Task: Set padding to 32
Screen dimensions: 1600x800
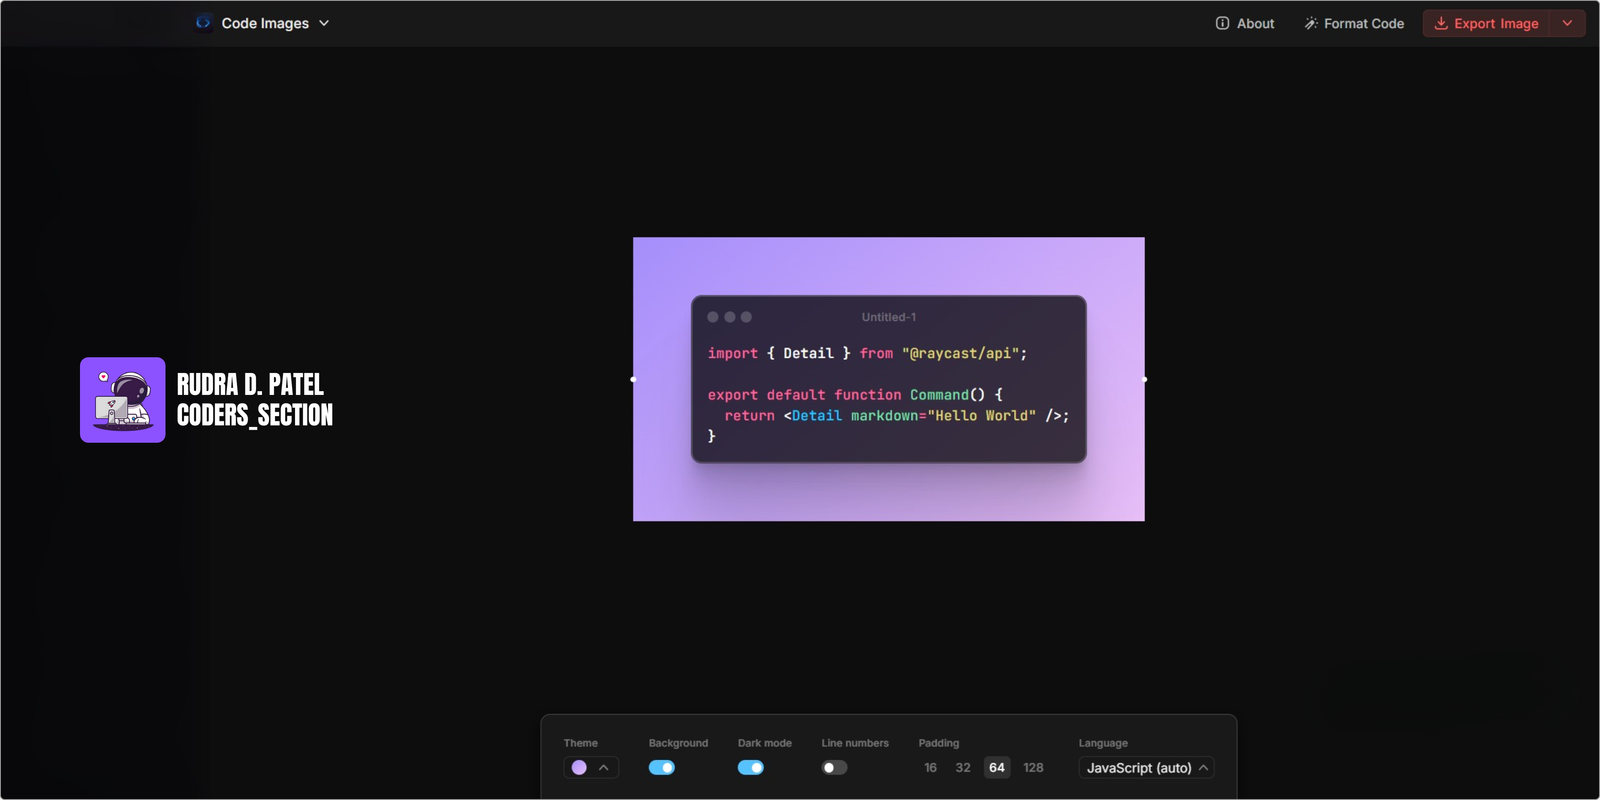Action: [963, 768]
